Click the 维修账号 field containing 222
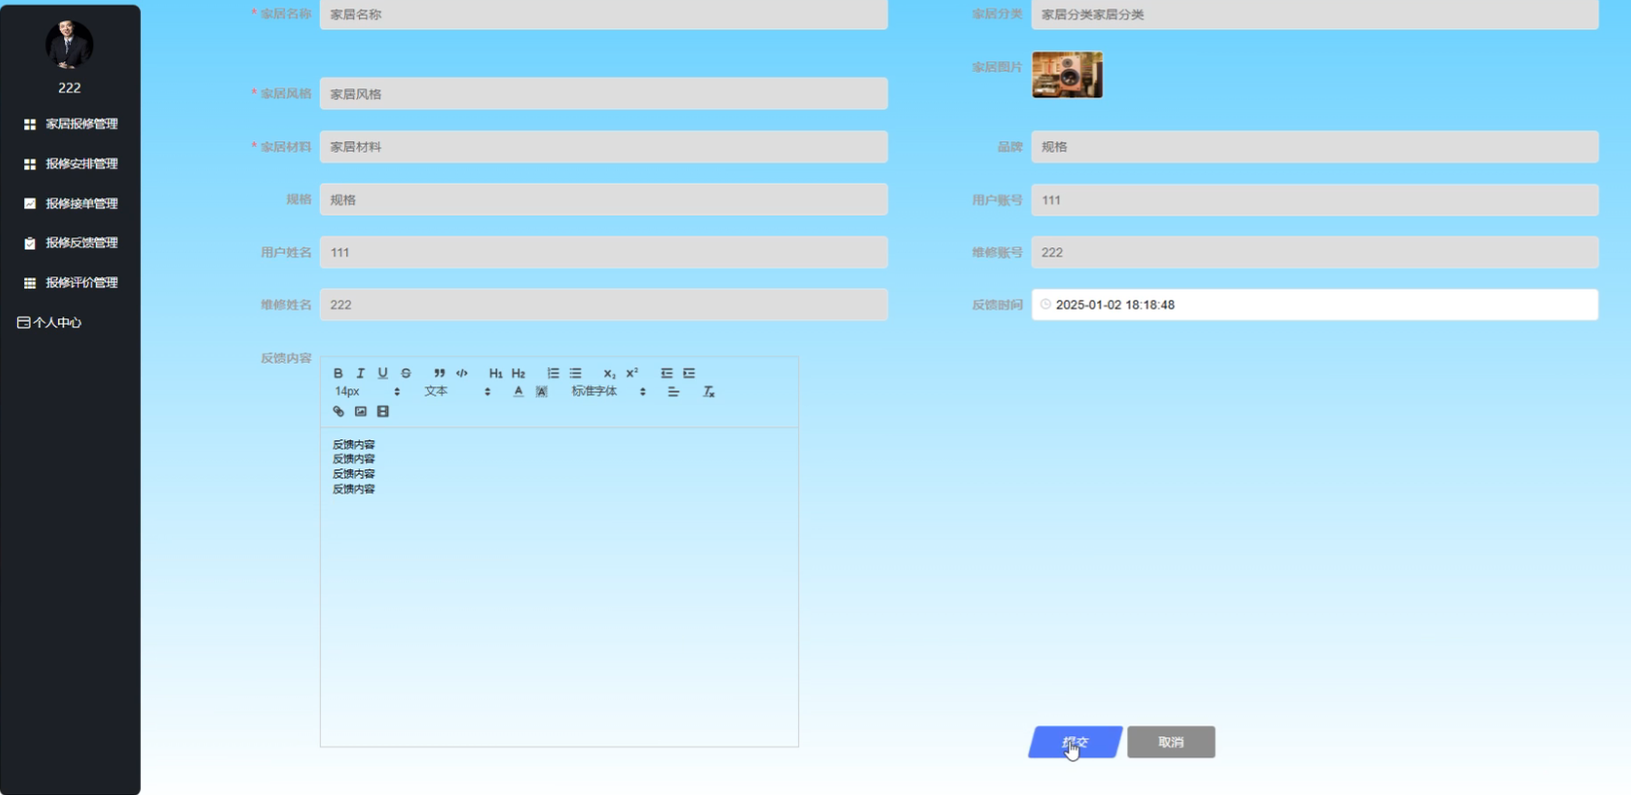This screenshot has height=795, width=1631. [x=1315, y=252]
